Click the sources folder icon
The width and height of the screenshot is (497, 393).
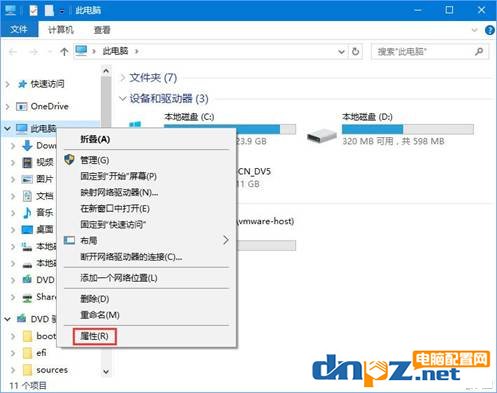pyautogui.click(x=27, y=370)
